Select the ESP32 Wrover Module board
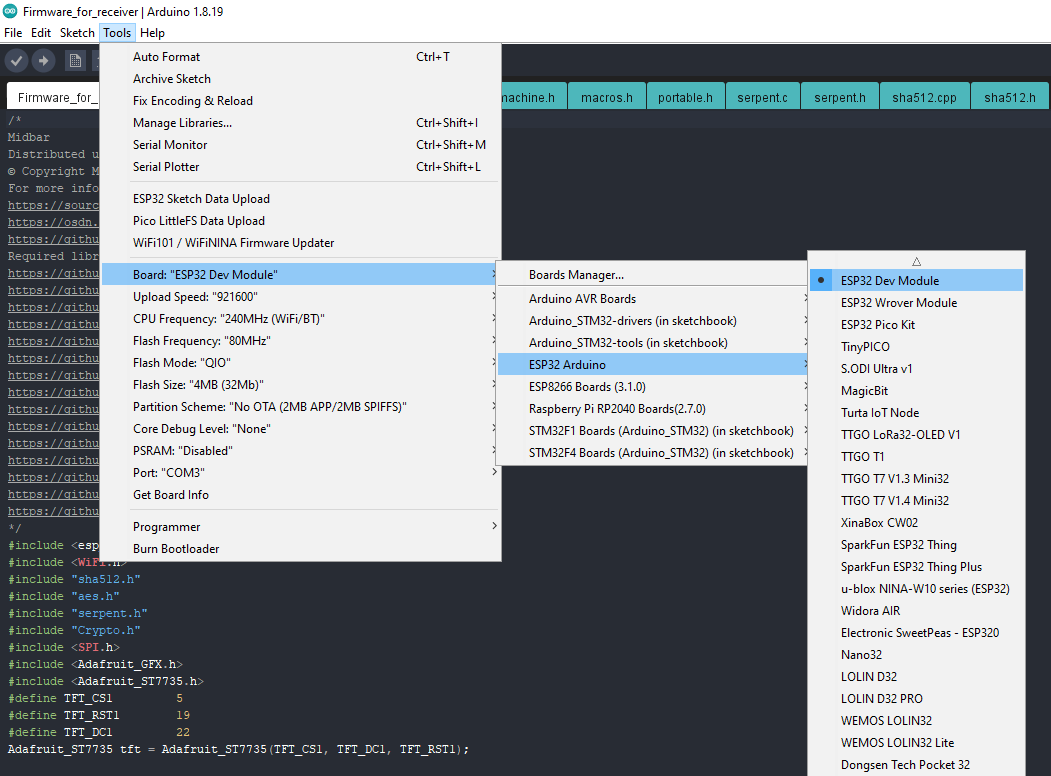Screen dimensions: 1051x776 point(916,303)
